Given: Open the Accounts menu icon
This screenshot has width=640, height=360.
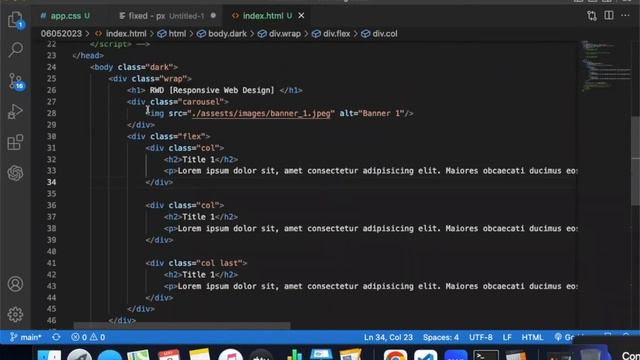Looking at the screenshot, I should [16, 284].
